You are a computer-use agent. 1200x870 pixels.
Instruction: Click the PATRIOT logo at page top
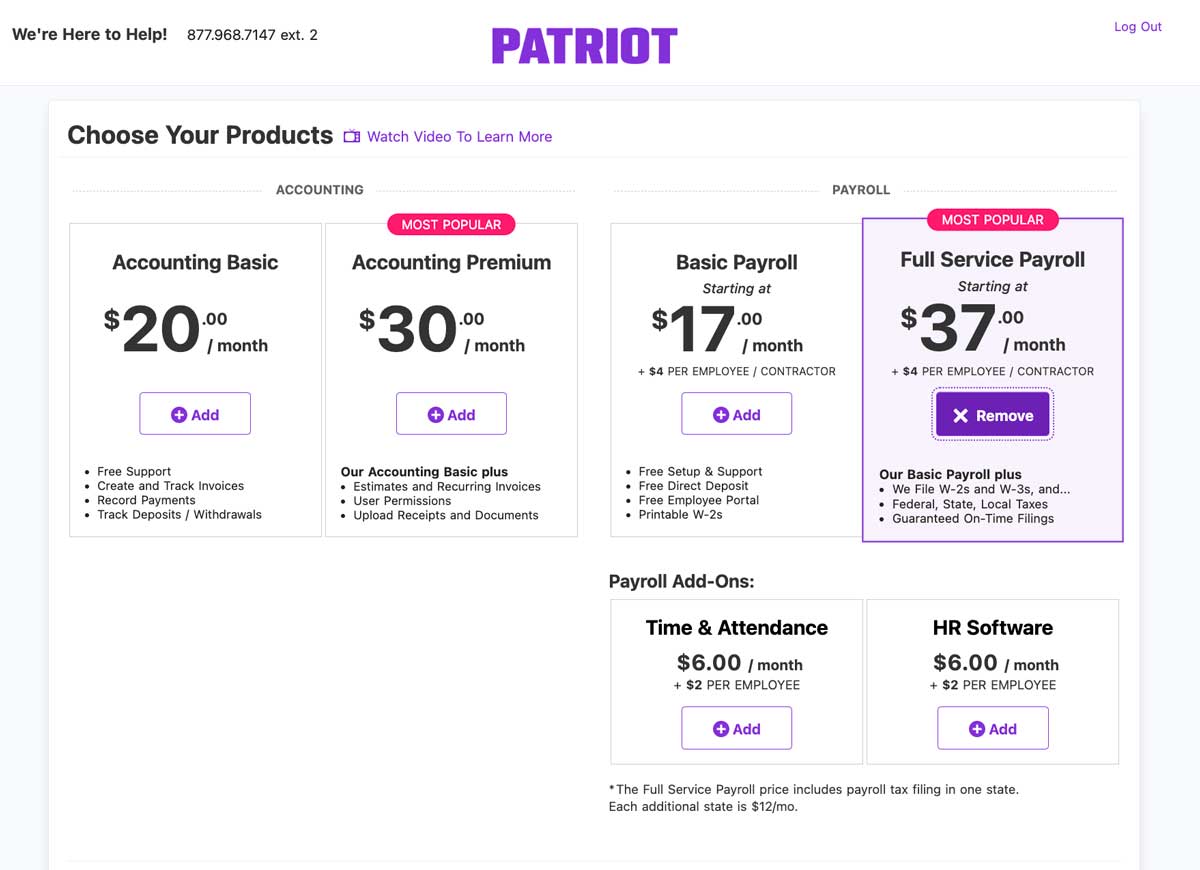(x=584, y=44)
